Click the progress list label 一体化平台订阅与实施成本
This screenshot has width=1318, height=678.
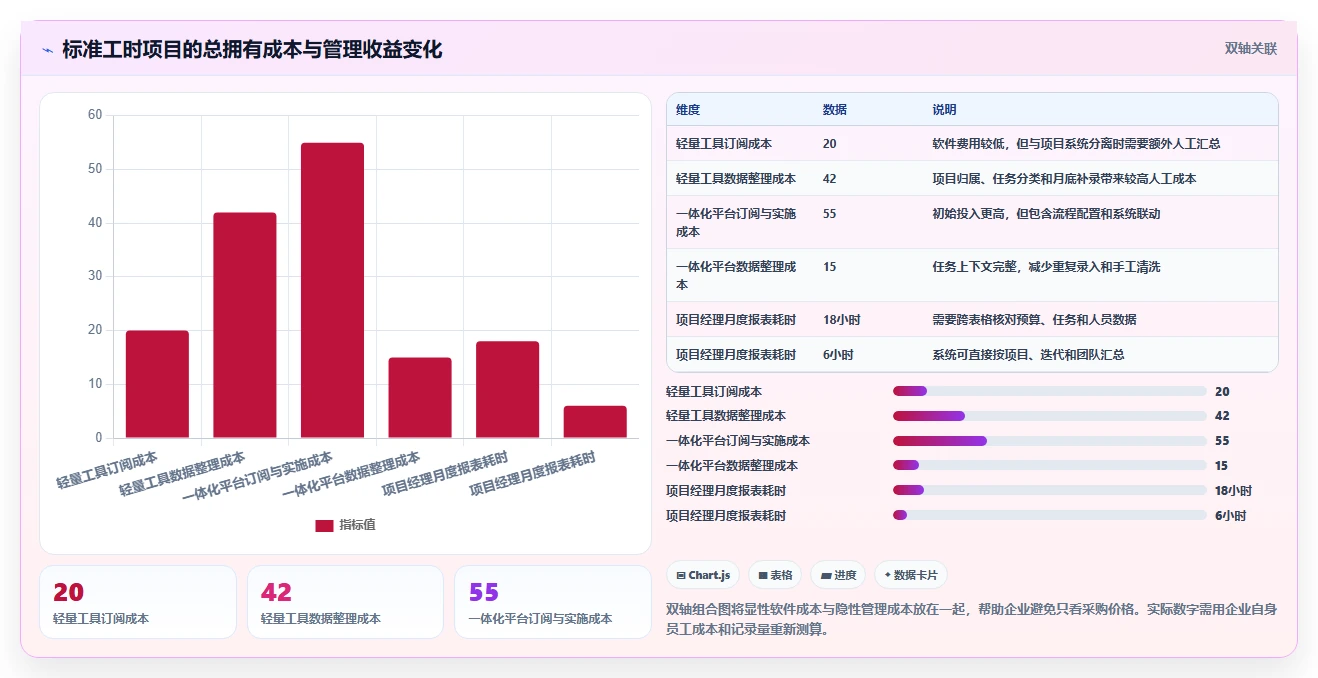(x=738, y=441)
